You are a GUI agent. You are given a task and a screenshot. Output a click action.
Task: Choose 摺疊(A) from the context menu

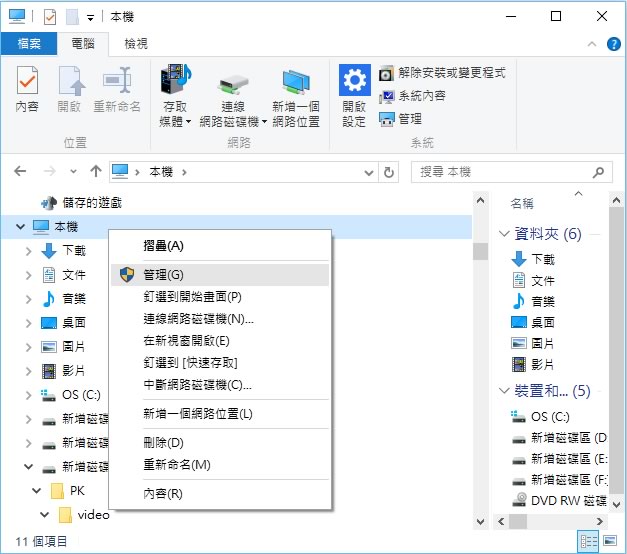[220, 246]
